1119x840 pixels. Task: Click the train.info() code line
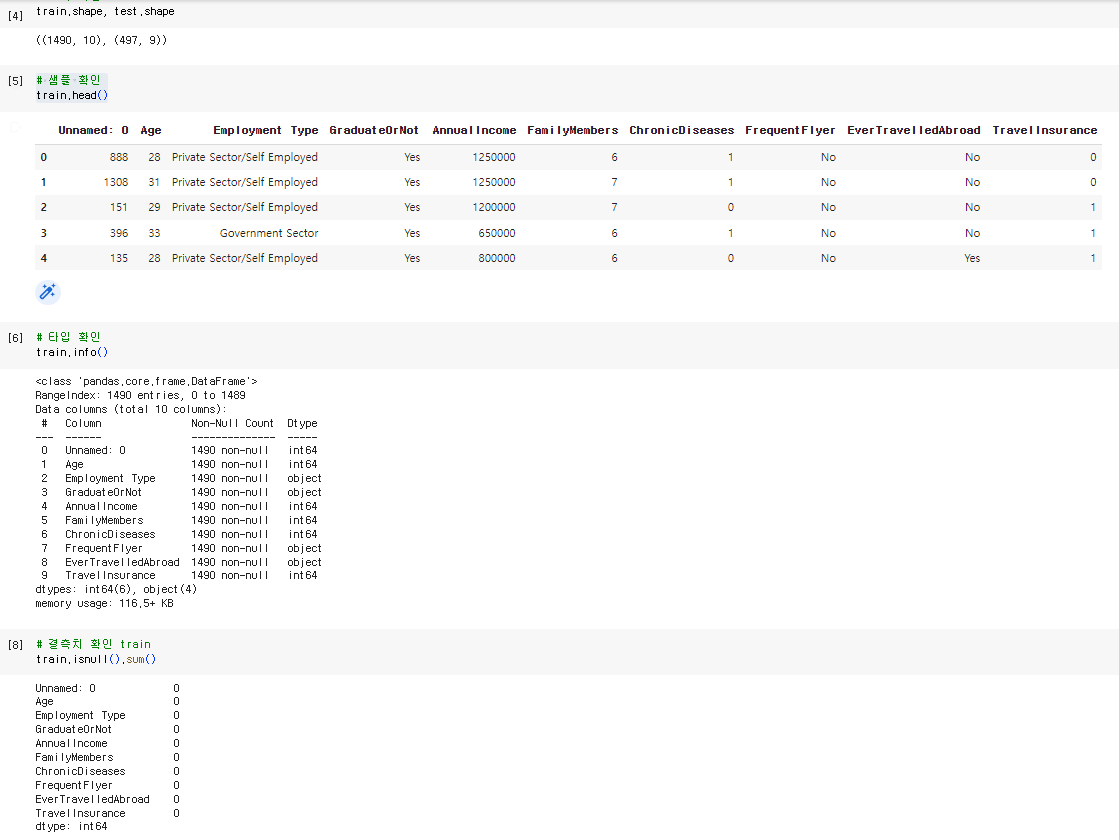coord(71,353)
